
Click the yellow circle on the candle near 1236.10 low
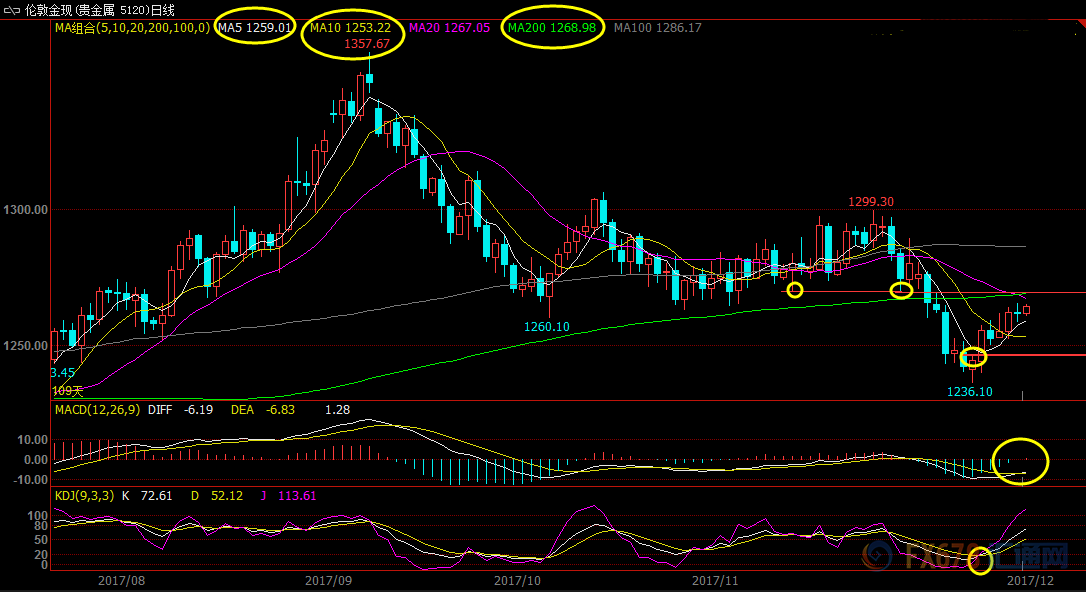973,357
